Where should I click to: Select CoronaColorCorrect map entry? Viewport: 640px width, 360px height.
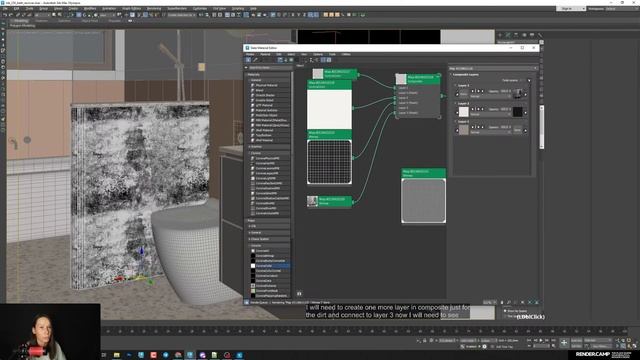pos(270,271)
